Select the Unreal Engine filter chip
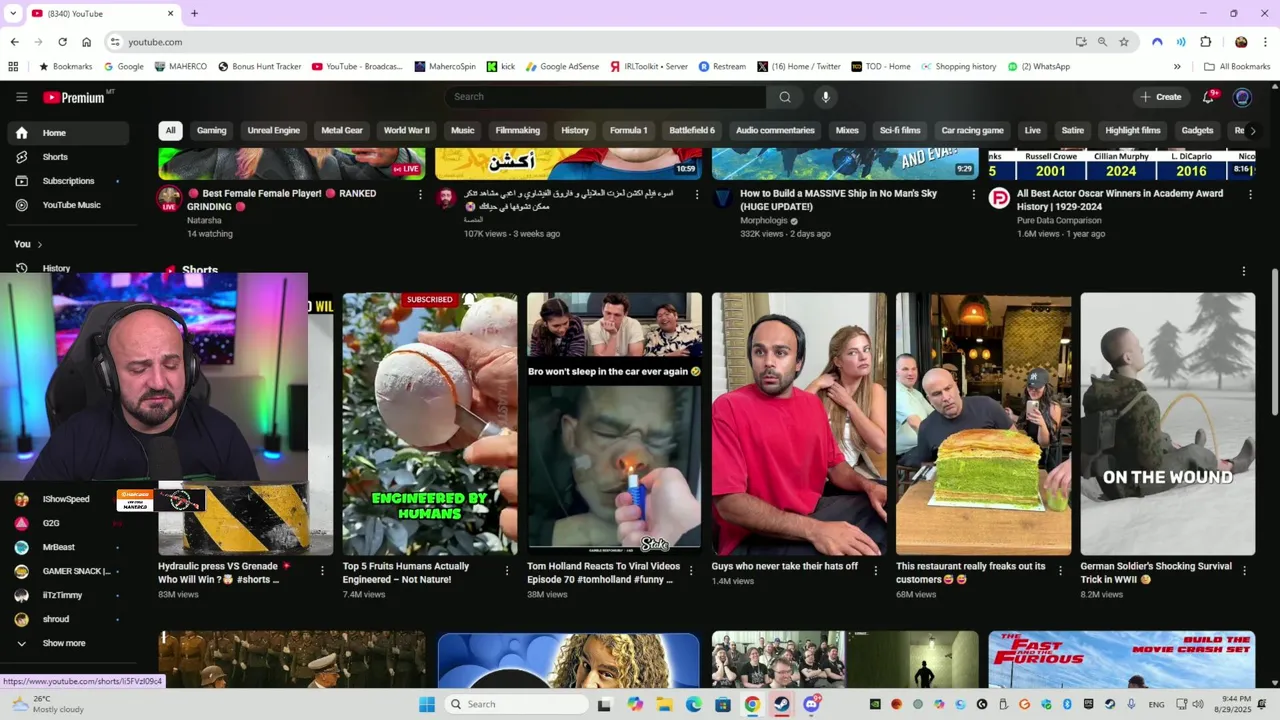This screenshot has height=720, width=1280. [x=273, y=130]
